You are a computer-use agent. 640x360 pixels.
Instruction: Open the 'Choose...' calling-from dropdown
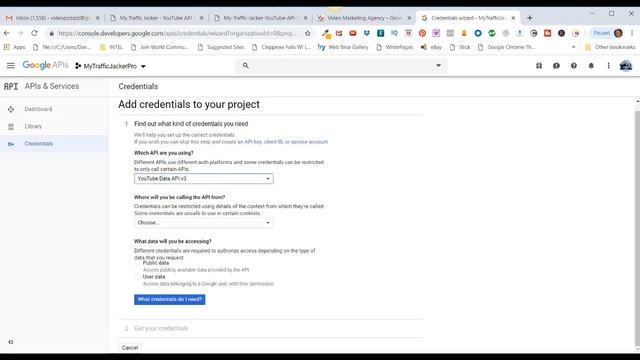pyautogui.click(x=204, y=222)
